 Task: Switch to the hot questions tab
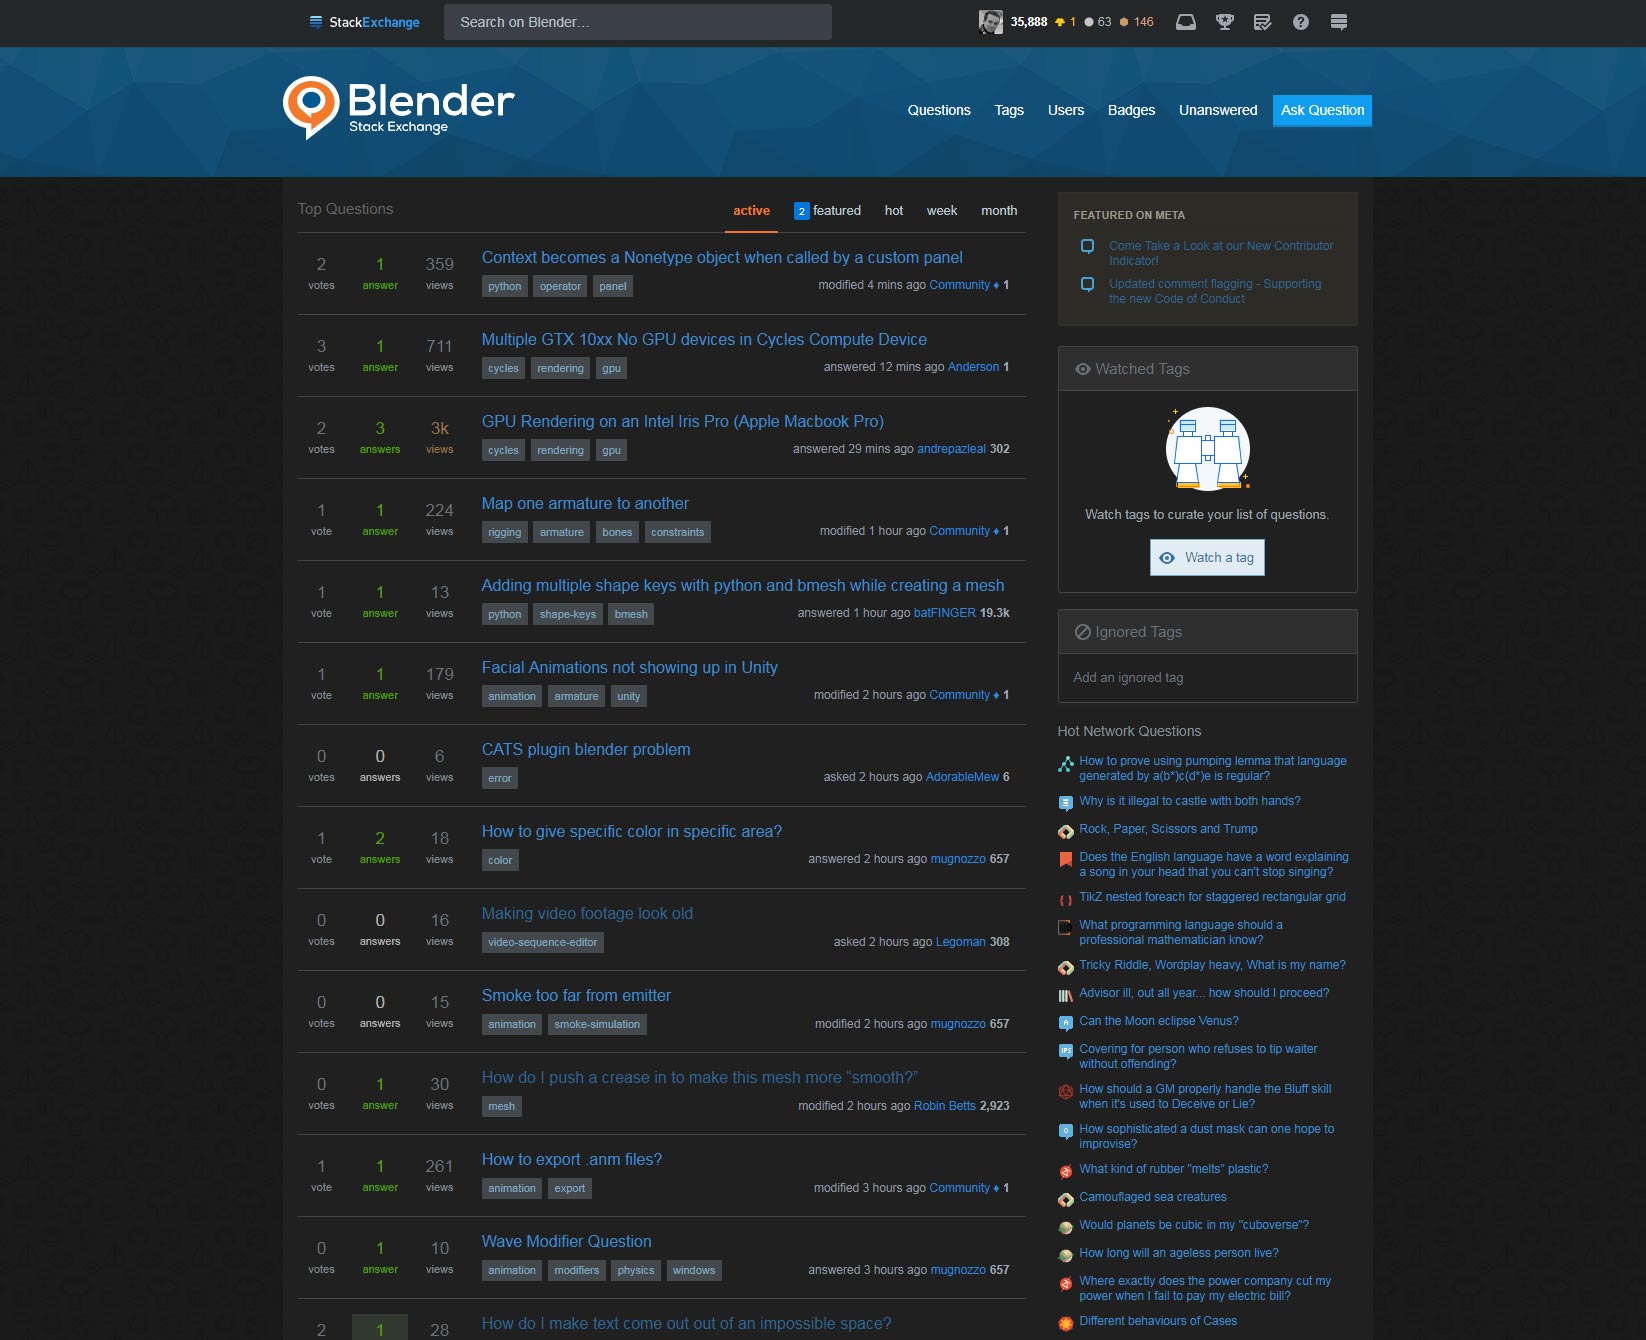(893, 210)
